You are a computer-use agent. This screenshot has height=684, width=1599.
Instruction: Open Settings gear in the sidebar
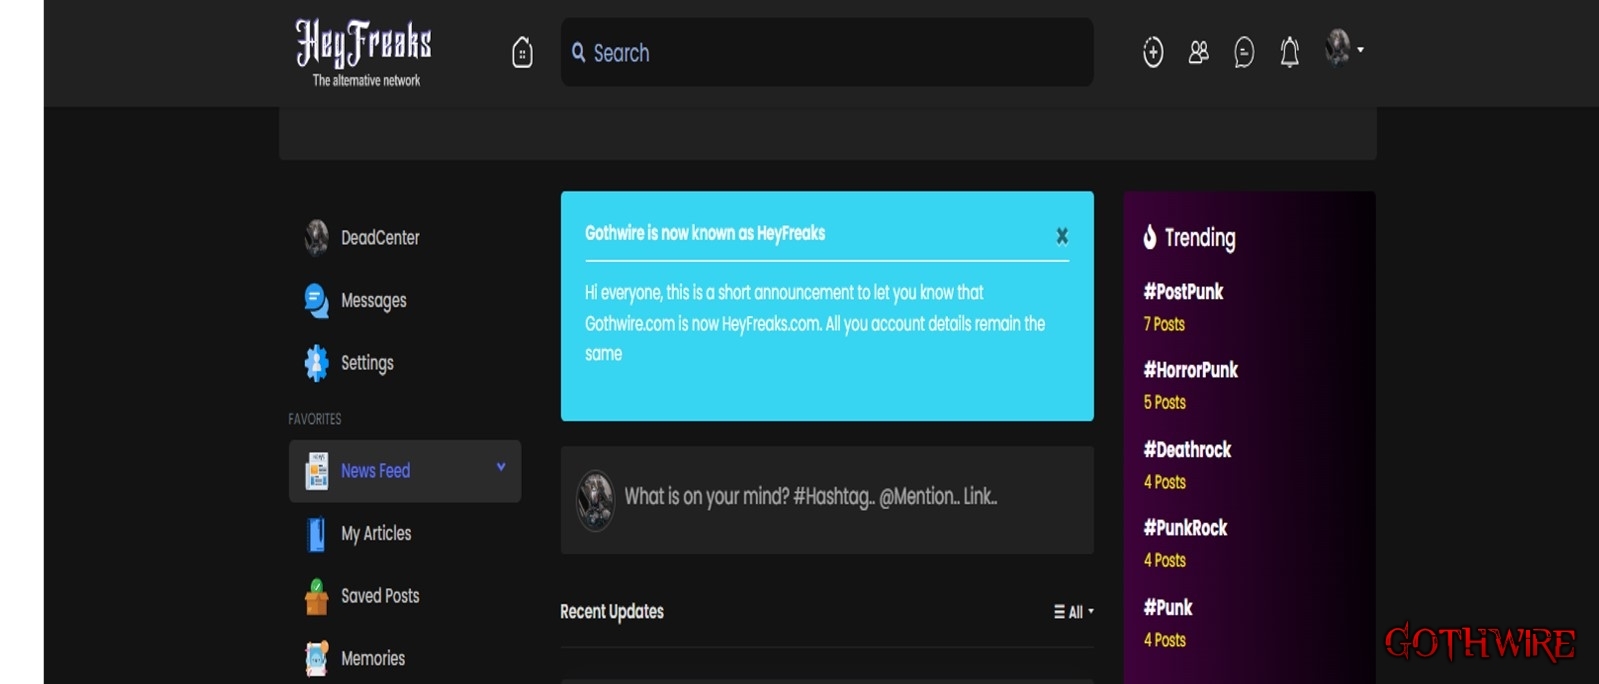(x=317, y=363)
